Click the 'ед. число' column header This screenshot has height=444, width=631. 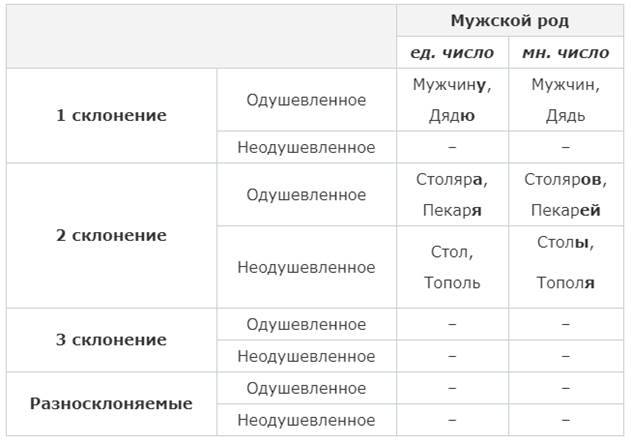451,52
